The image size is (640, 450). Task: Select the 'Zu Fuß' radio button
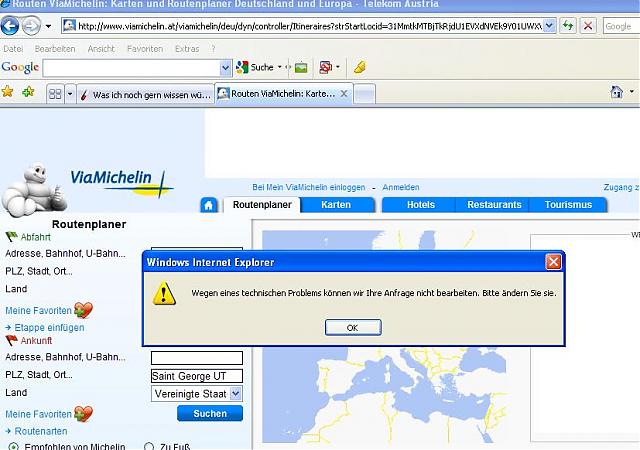149,447
